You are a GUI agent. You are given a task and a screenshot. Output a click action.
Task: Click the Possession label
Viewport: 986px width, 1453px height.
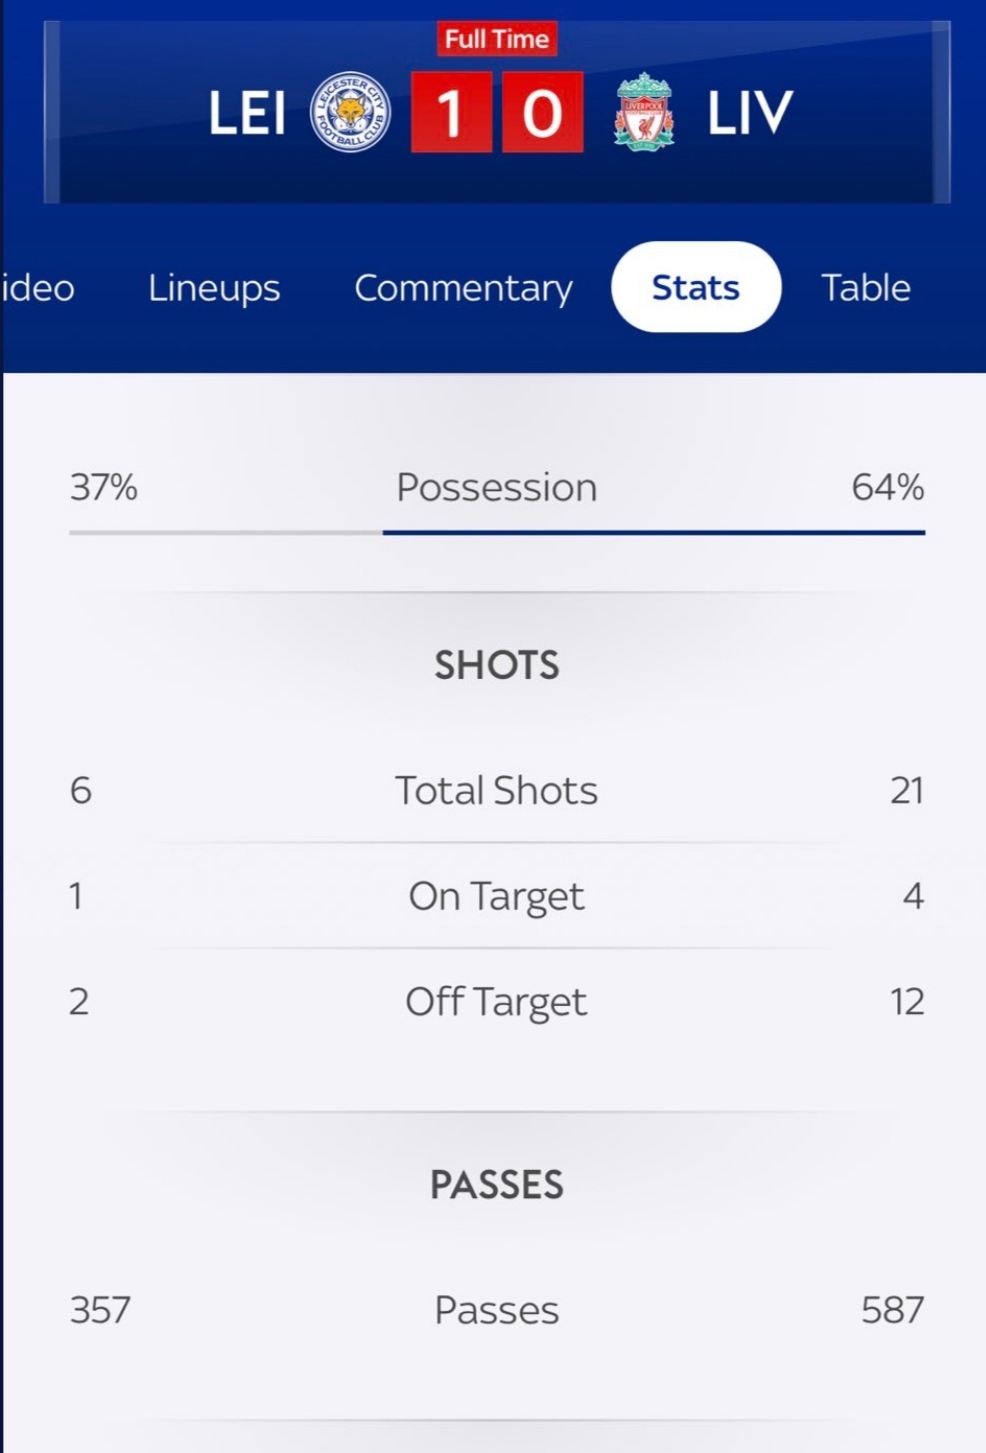497,488
